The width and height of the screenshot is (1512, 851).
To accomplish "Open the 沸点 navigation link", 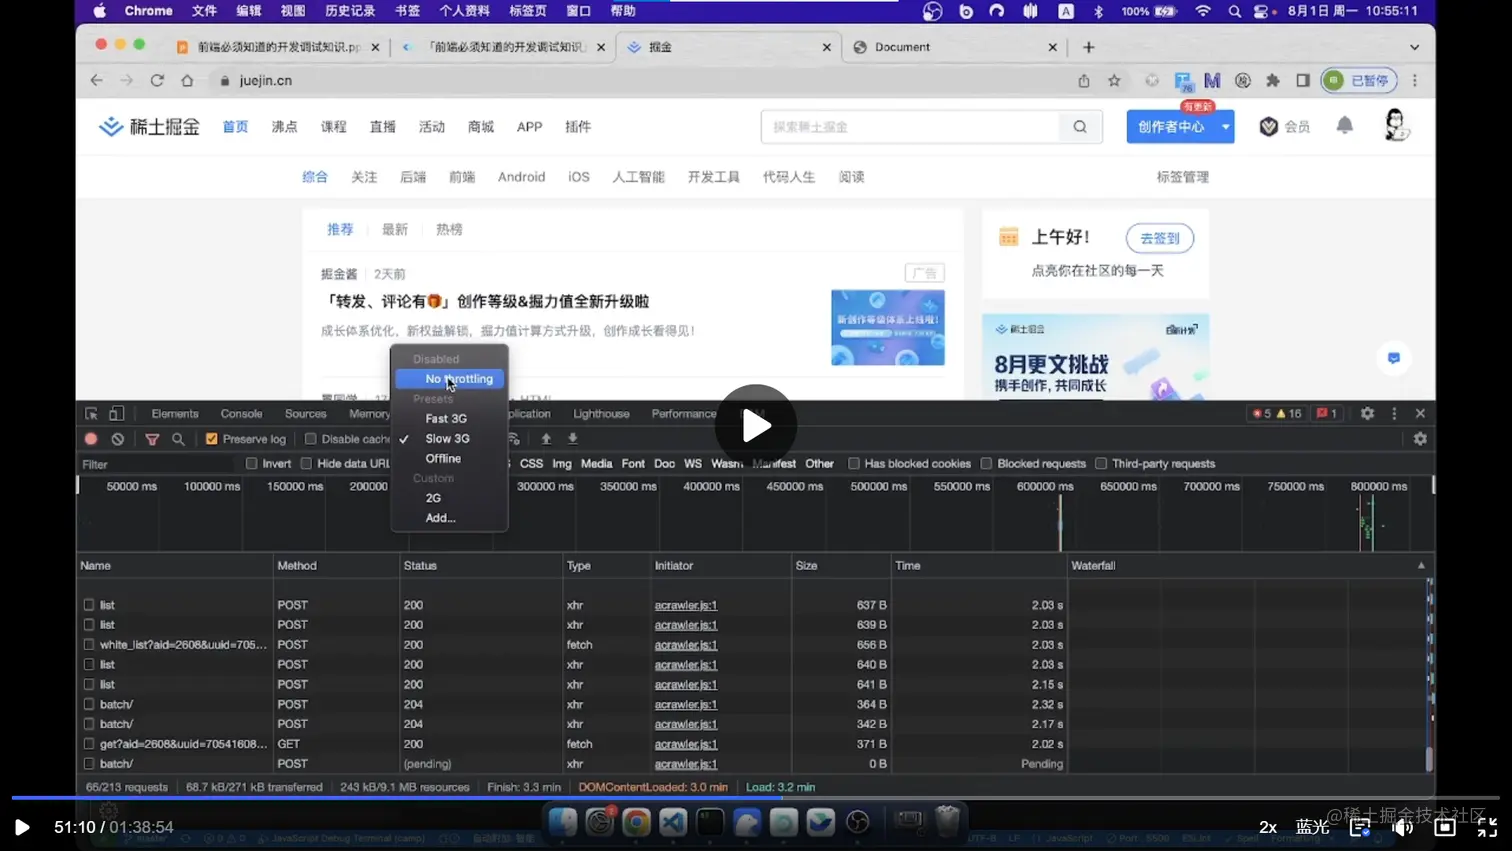I will tap(285, 127).
